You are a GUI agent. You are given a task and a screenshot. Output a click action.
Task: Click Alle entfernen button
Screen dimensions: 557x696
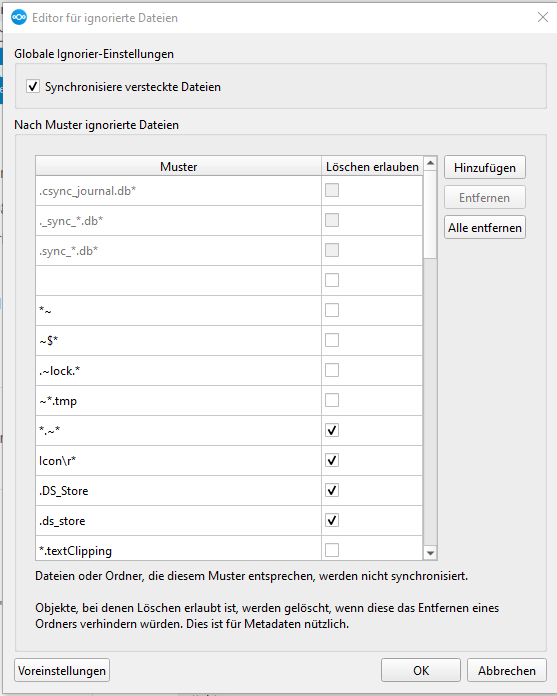point(485,227)
